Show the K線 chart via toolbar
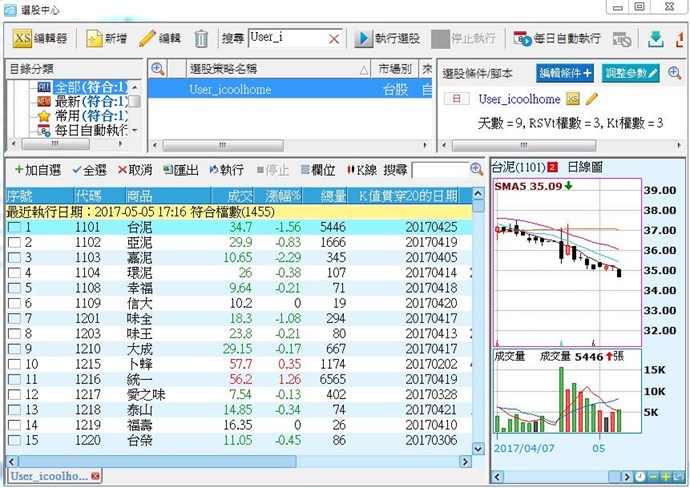This screenshot has width=690, height=488. pos(360,170)
